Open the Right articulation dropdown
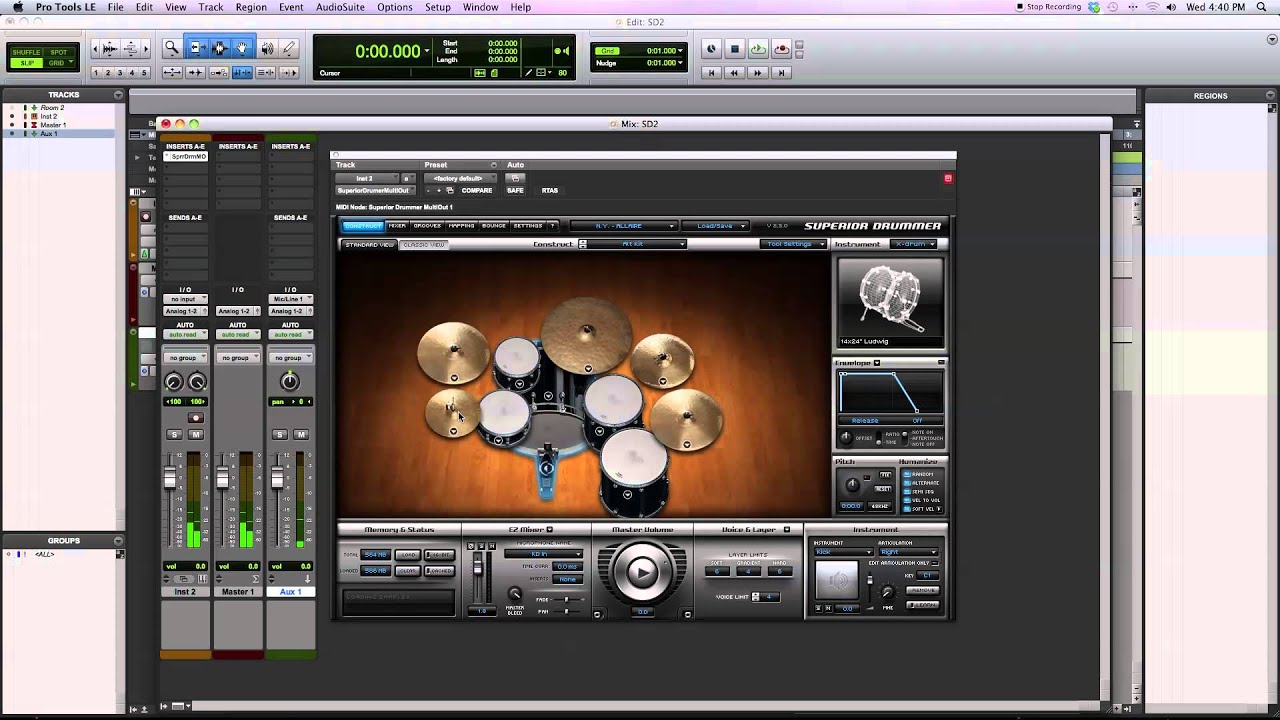 908,552
